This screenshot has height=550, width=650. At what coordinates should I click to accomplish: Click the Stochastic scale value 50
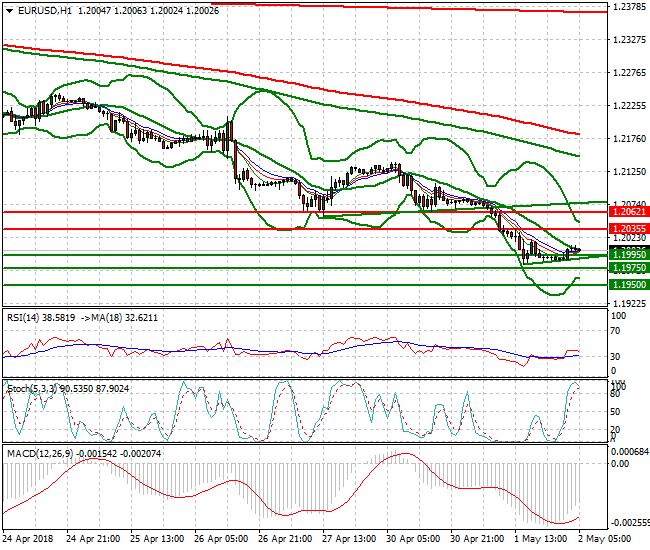point(616,412)
